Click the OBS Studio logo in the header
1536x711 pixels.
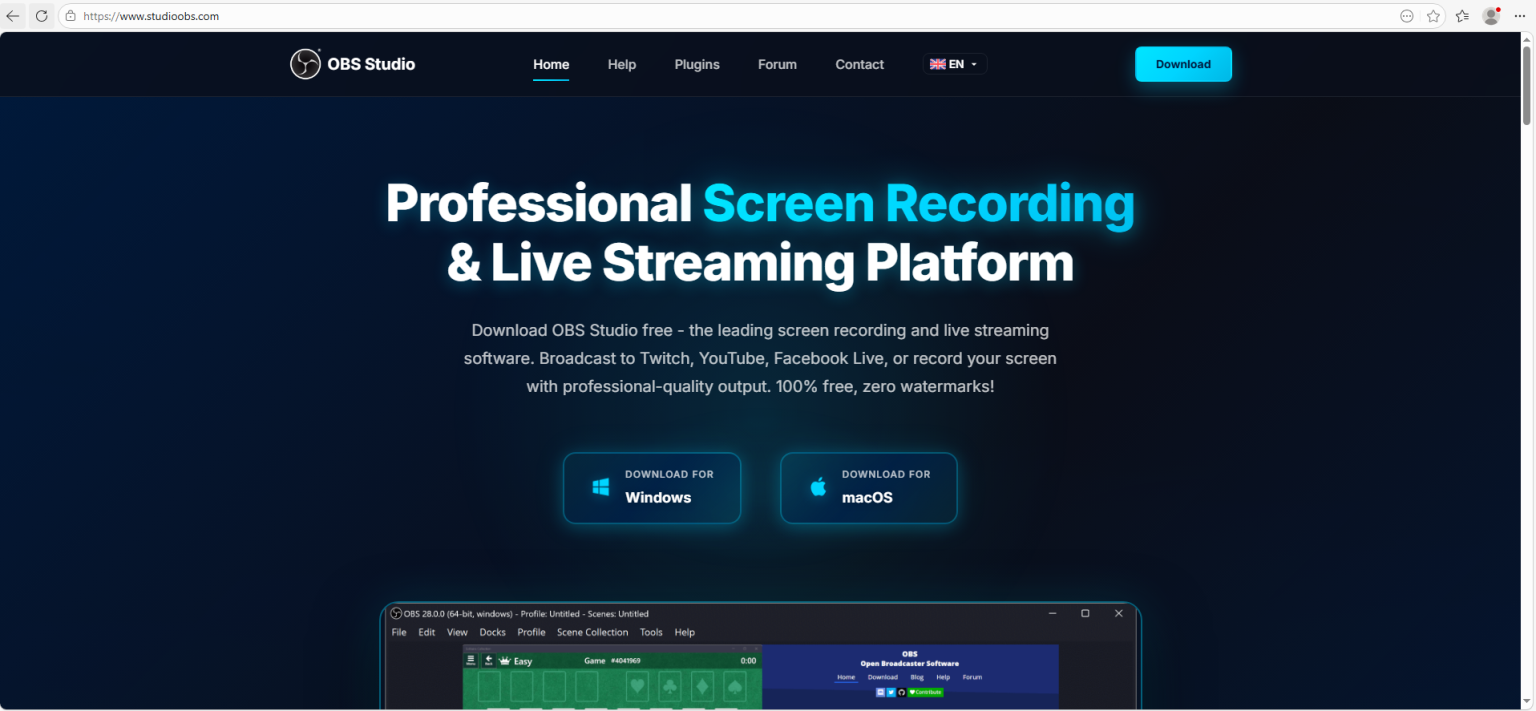(x=352, y=64)
